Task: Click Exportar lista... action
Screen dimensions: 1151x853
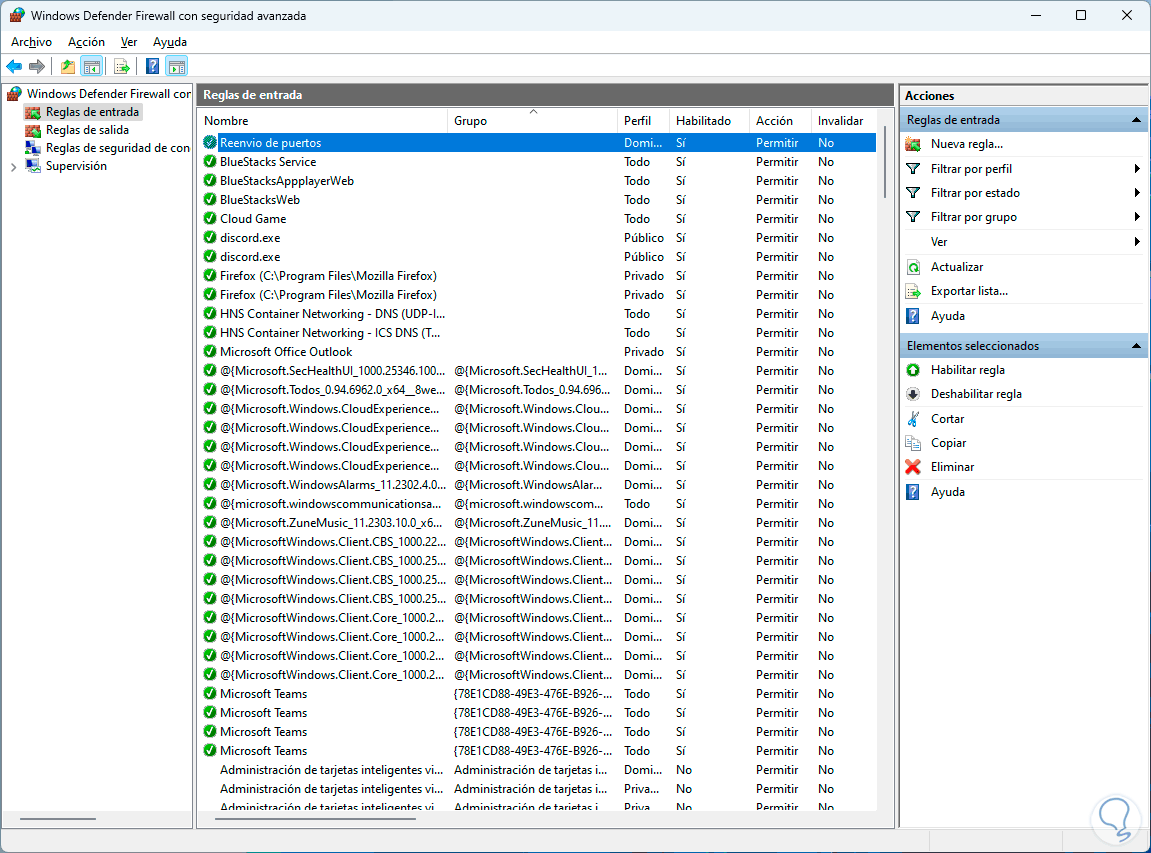Action: [969, 291]
